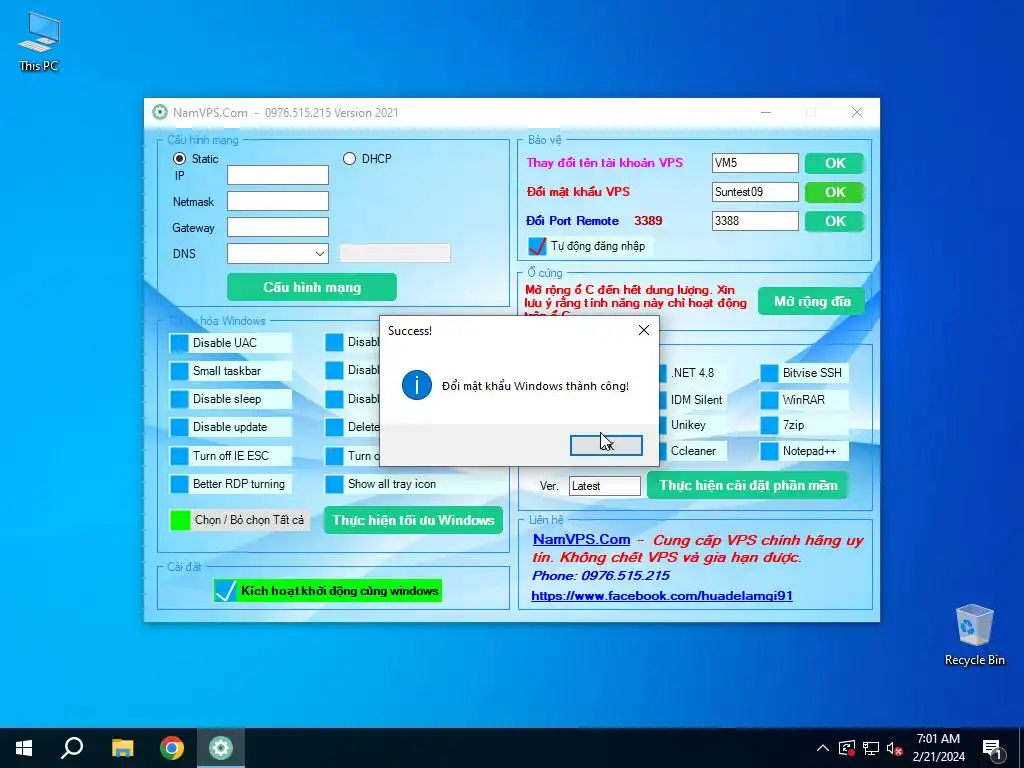Toggle the Notepad++ checkbox

pyautogui.click(x=769, y=451)
